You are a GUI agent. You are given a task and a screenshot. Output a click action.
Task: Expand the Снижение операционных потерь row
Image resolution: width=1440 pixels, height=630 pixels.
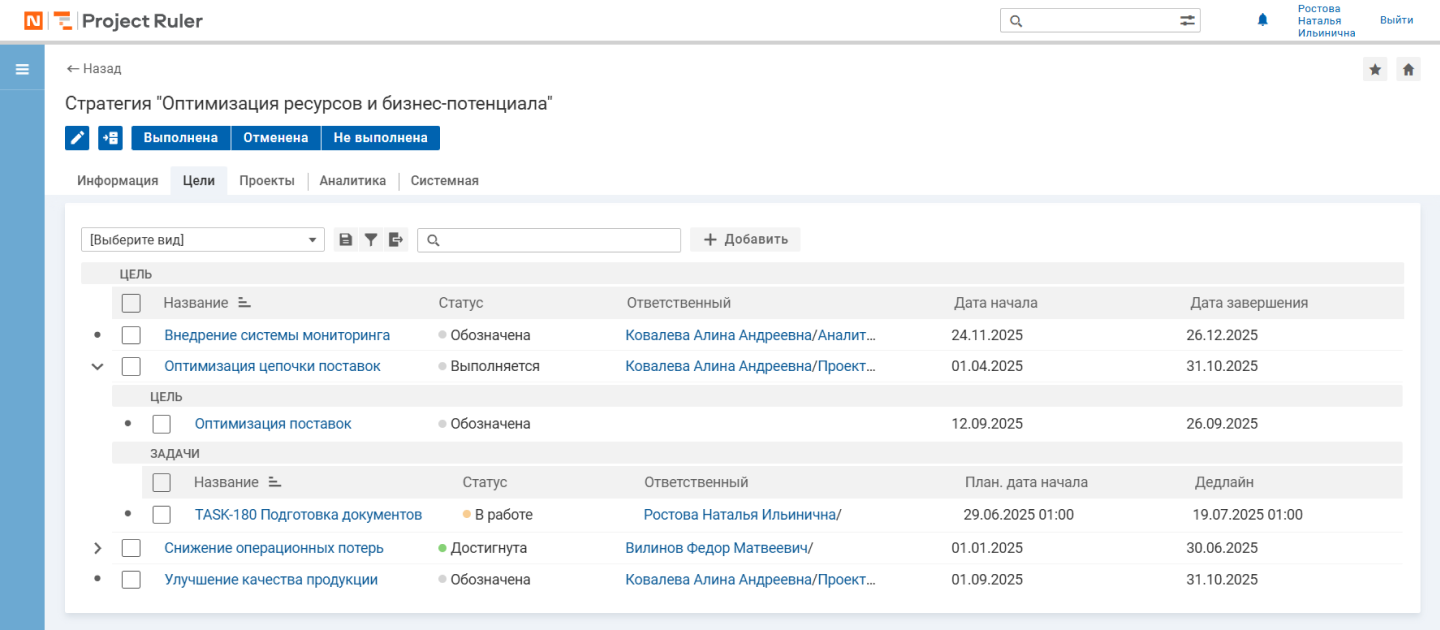(x=97, y=548)
